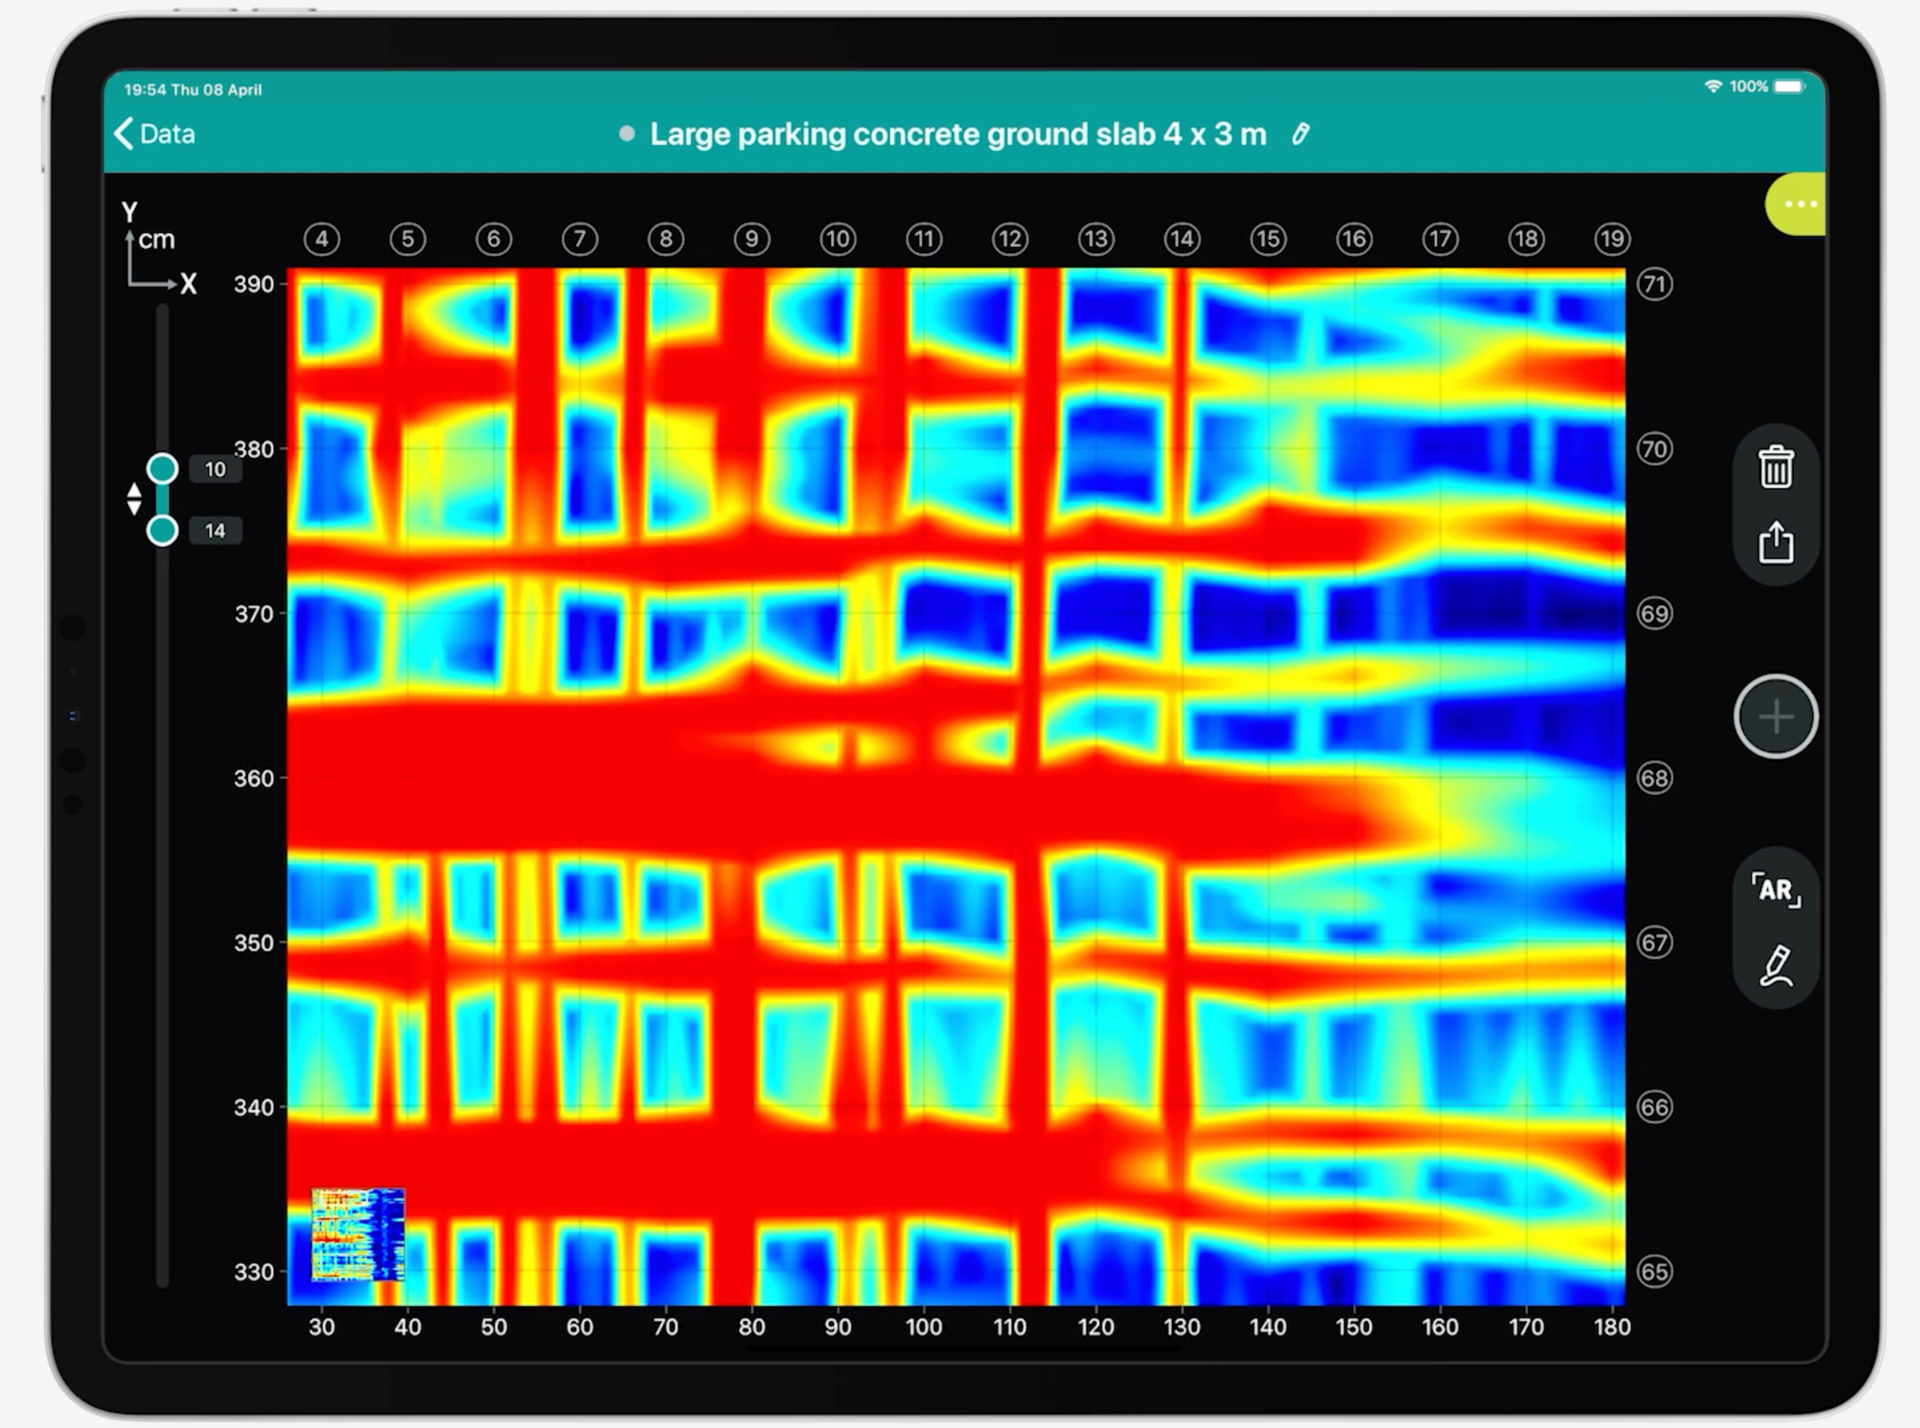Tap the depth range up-down arrows
Screen dimensions: 1920x1428
click(134, 499)
